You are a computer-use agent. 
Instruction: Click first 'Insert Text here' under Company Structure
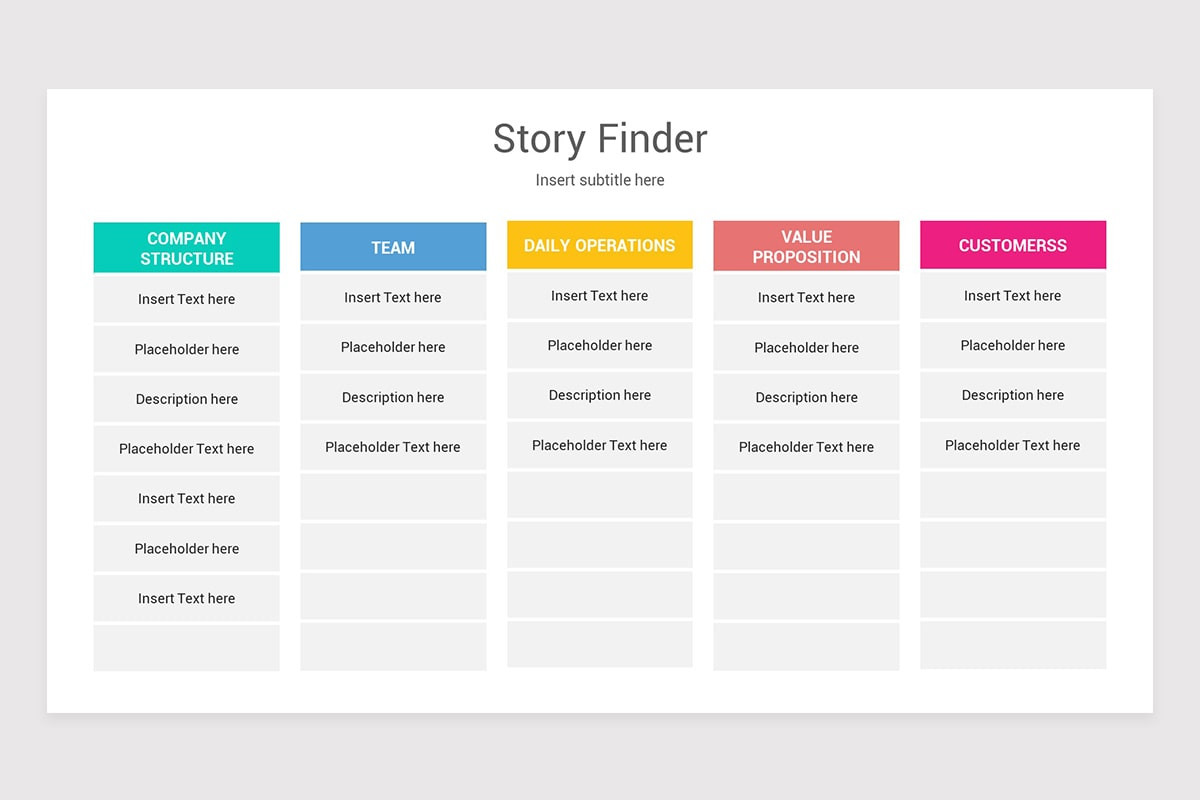187,299
